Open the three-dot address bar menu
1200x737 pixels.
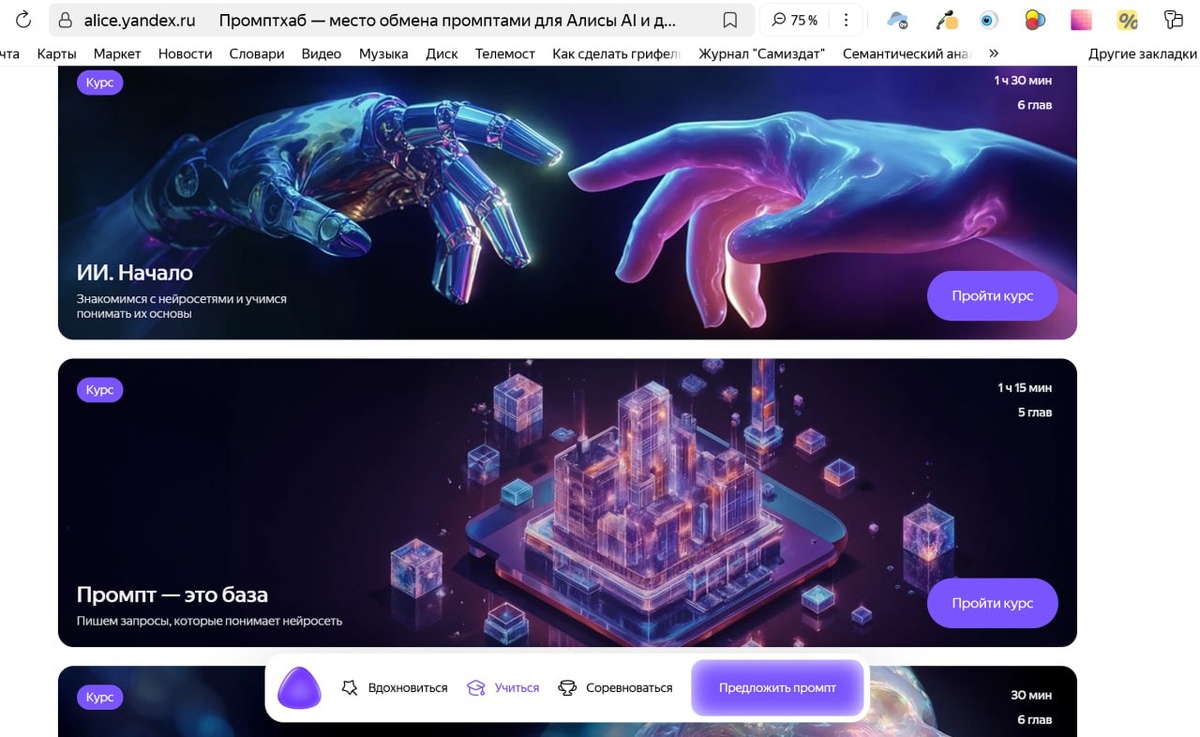[846, 20]
